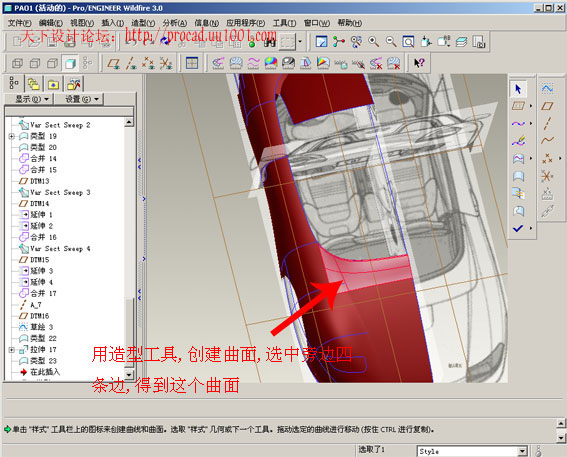Image resolution: width=567 pixels, height=457 pixels.
Task: Open the 显示 dropdown in model tree
Action: [31, 99]
